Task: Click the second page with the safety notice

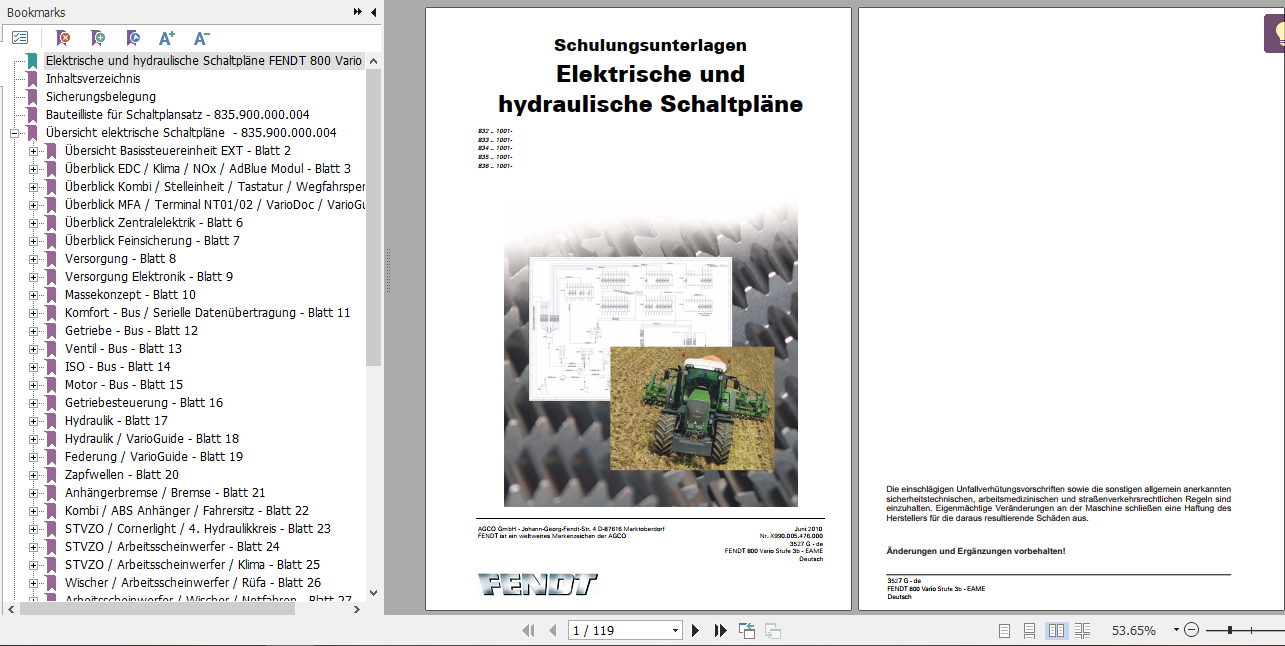Action: [1071, 309]
